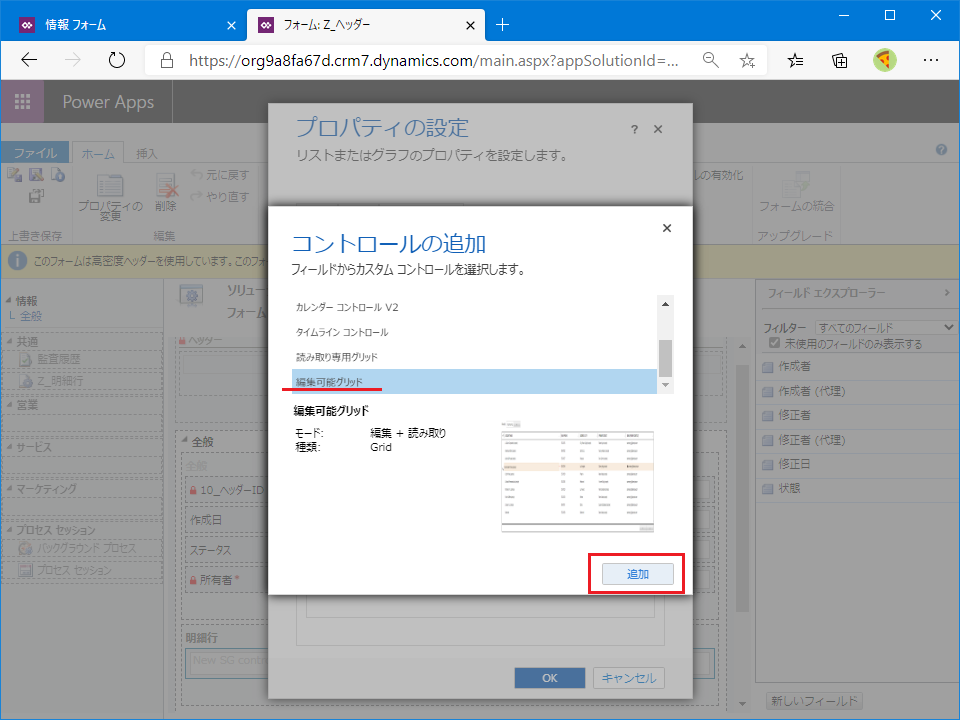Image resolution: width=960 pixels, height=720 pixels.
Task: Select 修正者 (代理) field
Action: click(857, 440)
